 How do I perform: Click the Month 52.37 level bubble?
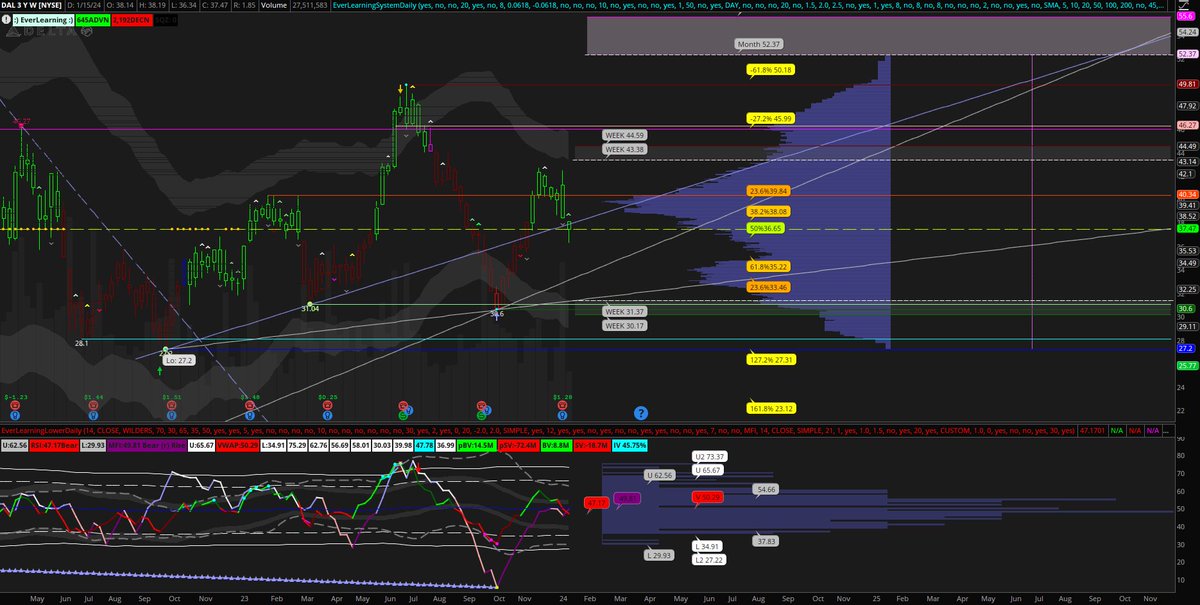pyautogui.click(x=760, y=44)
